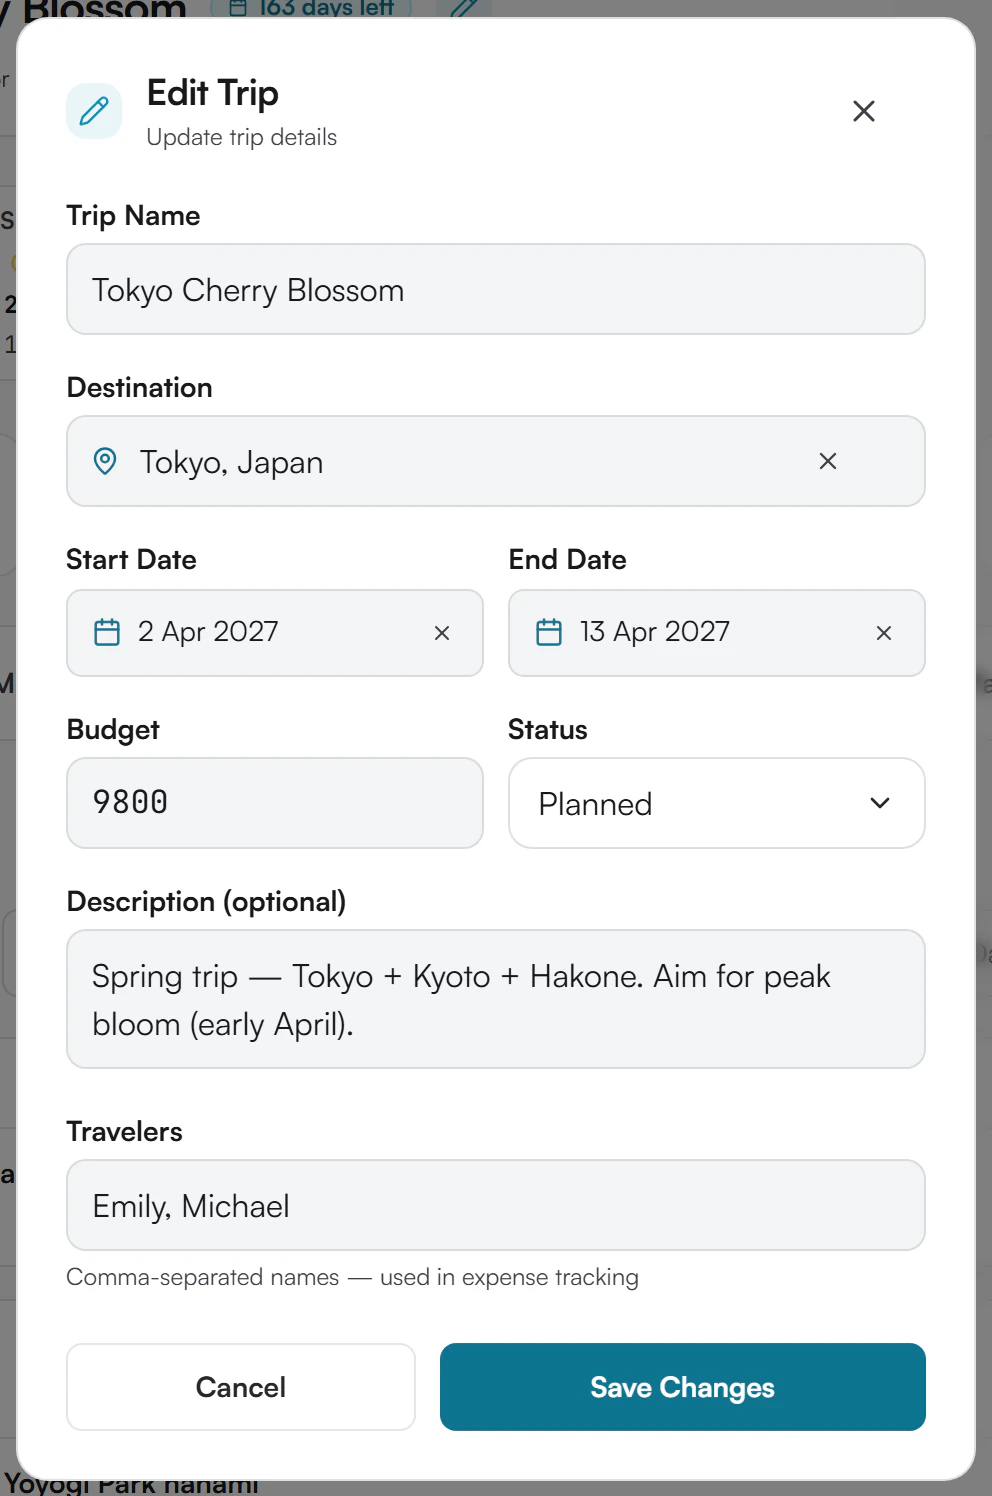Viewport: 992px width, 1496px height.
Task: Open the End Date calendar icon
Action: (549, 632)
